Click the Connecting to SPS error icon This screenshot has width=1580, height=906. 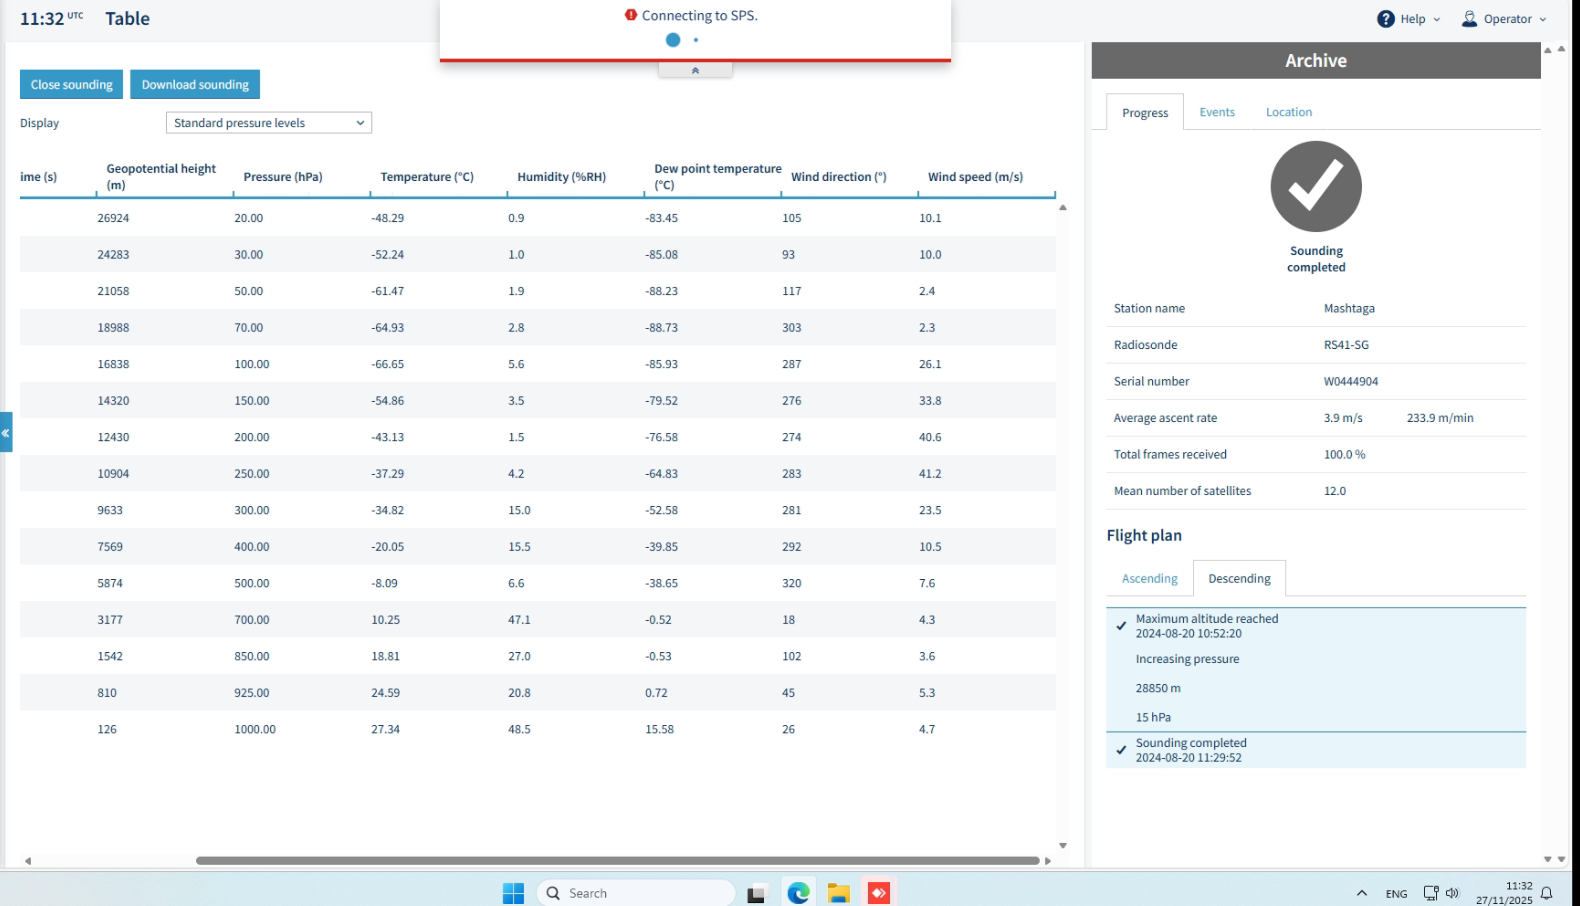631,15
